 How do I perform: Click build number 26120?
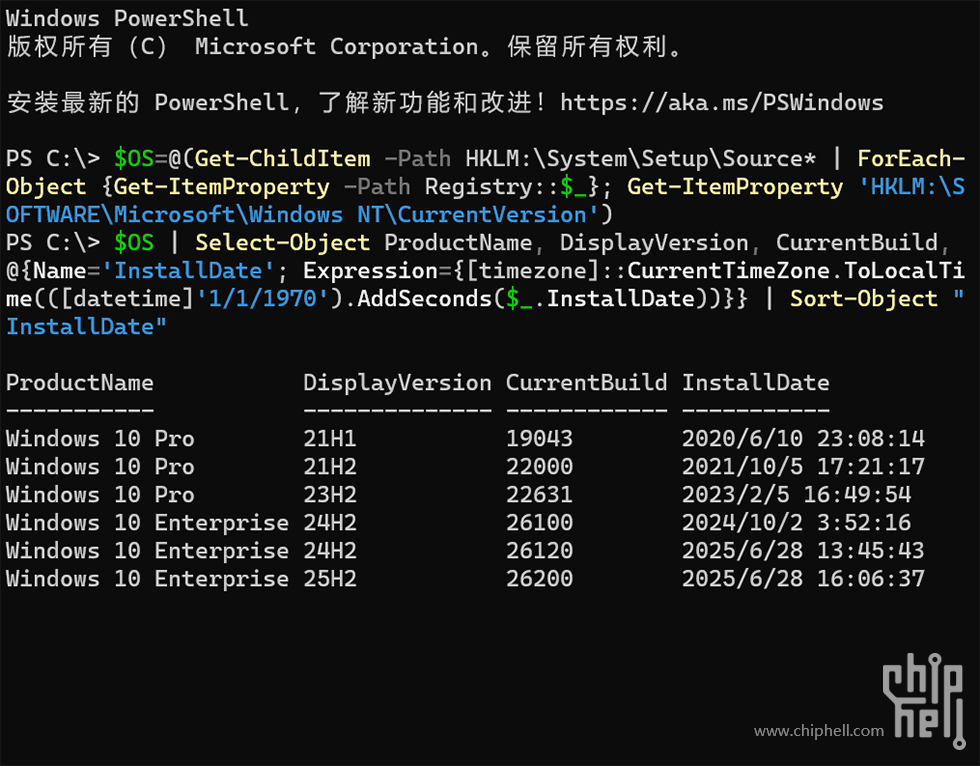coord(539,550)
